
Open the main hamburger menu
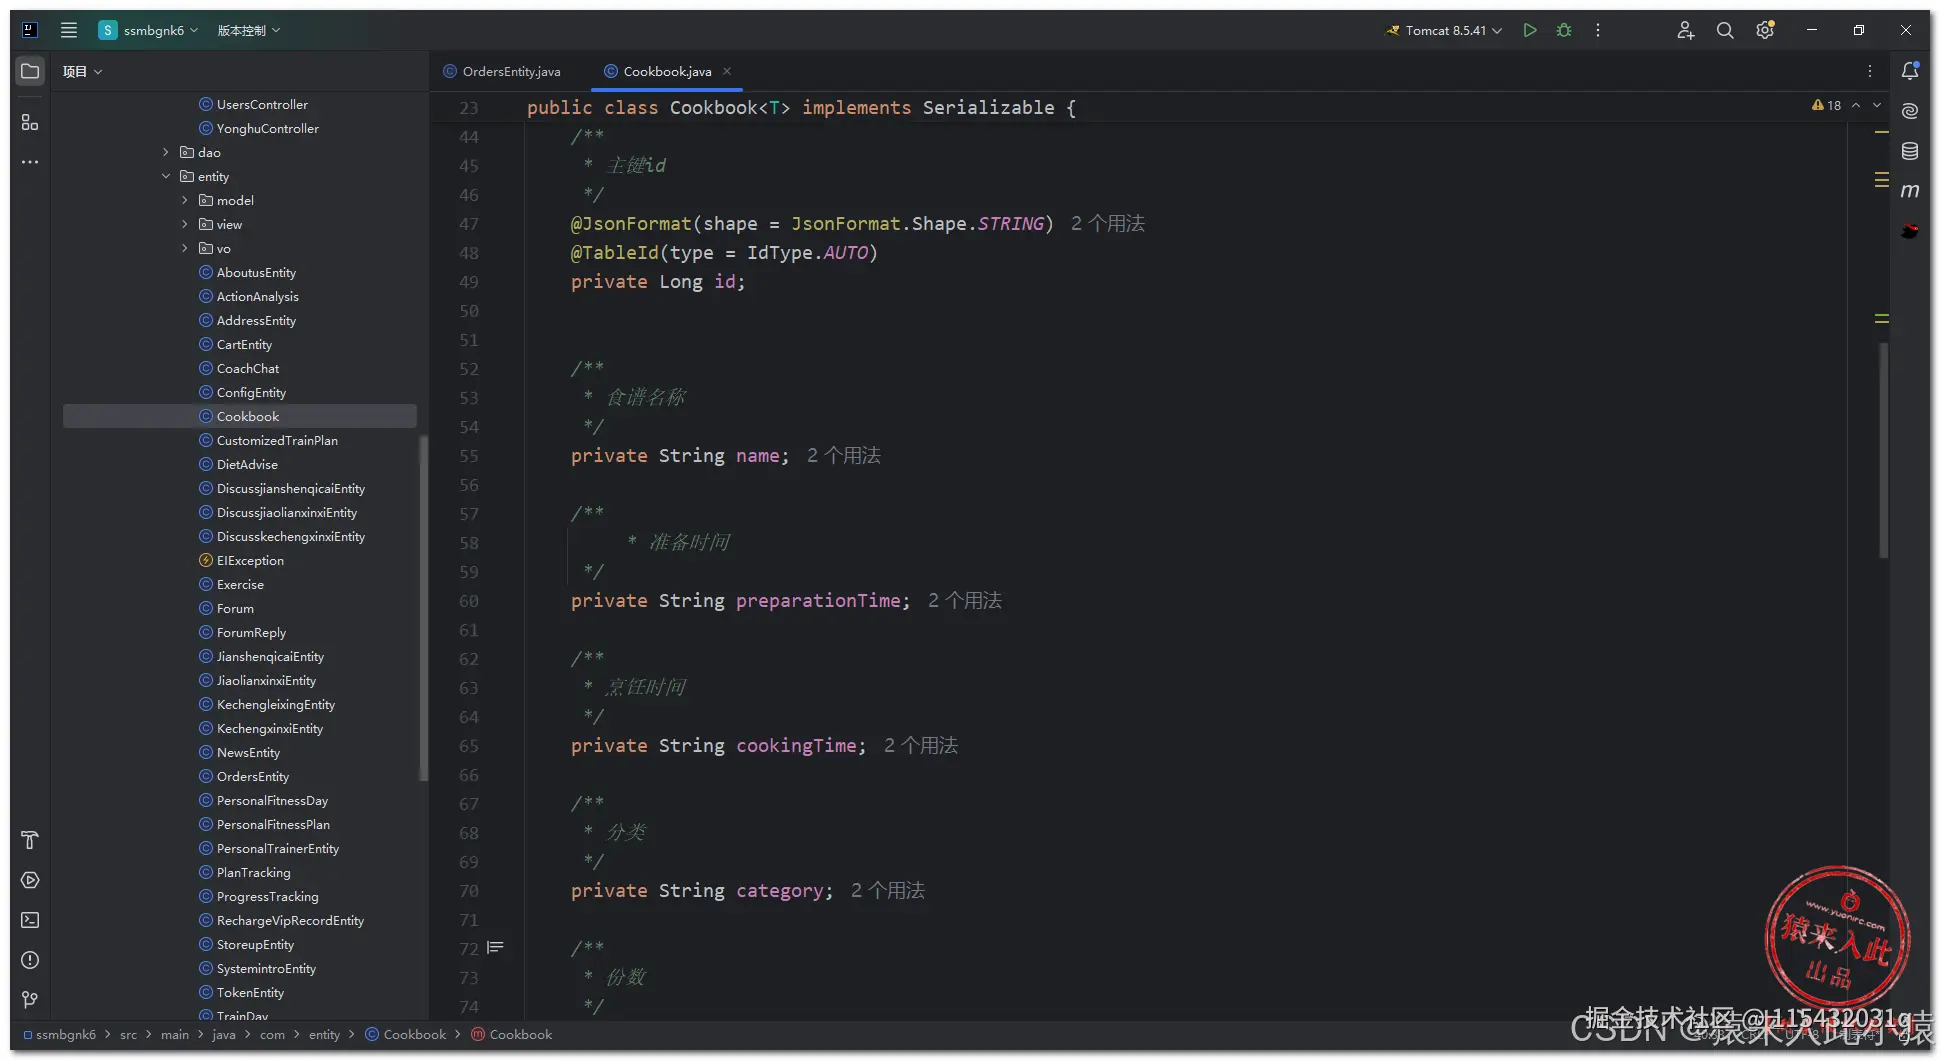[x=69, y=30]
